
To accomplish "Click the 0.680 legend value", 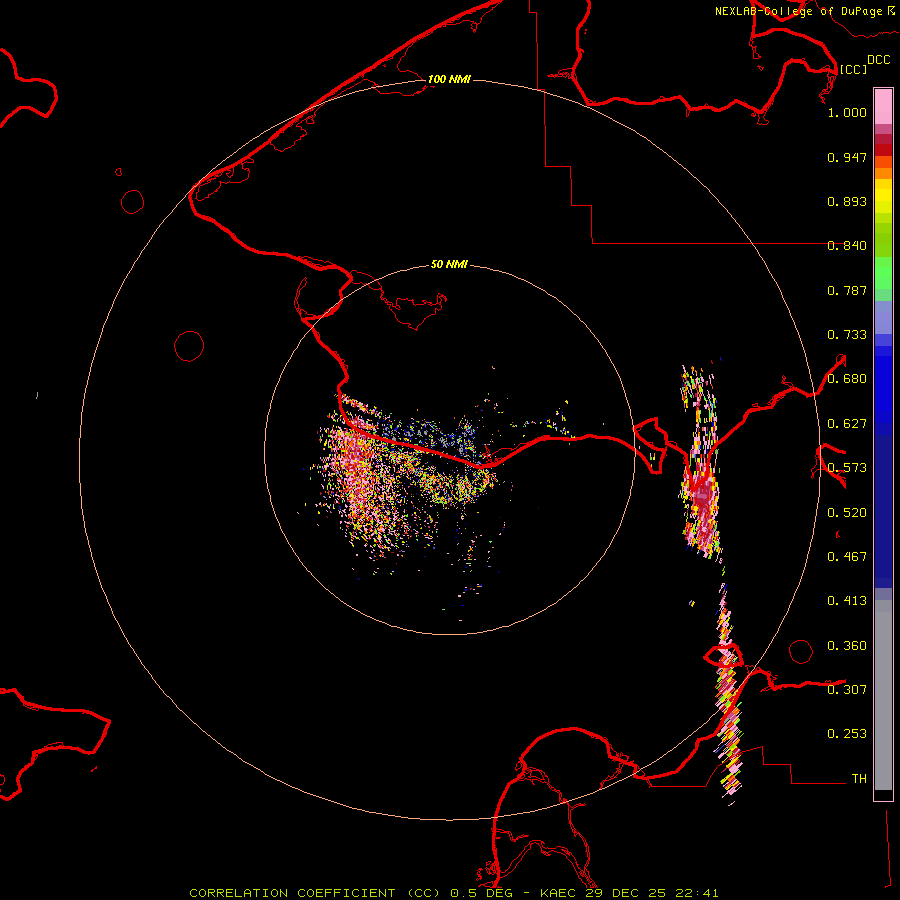I will click(x=847, y=379).
